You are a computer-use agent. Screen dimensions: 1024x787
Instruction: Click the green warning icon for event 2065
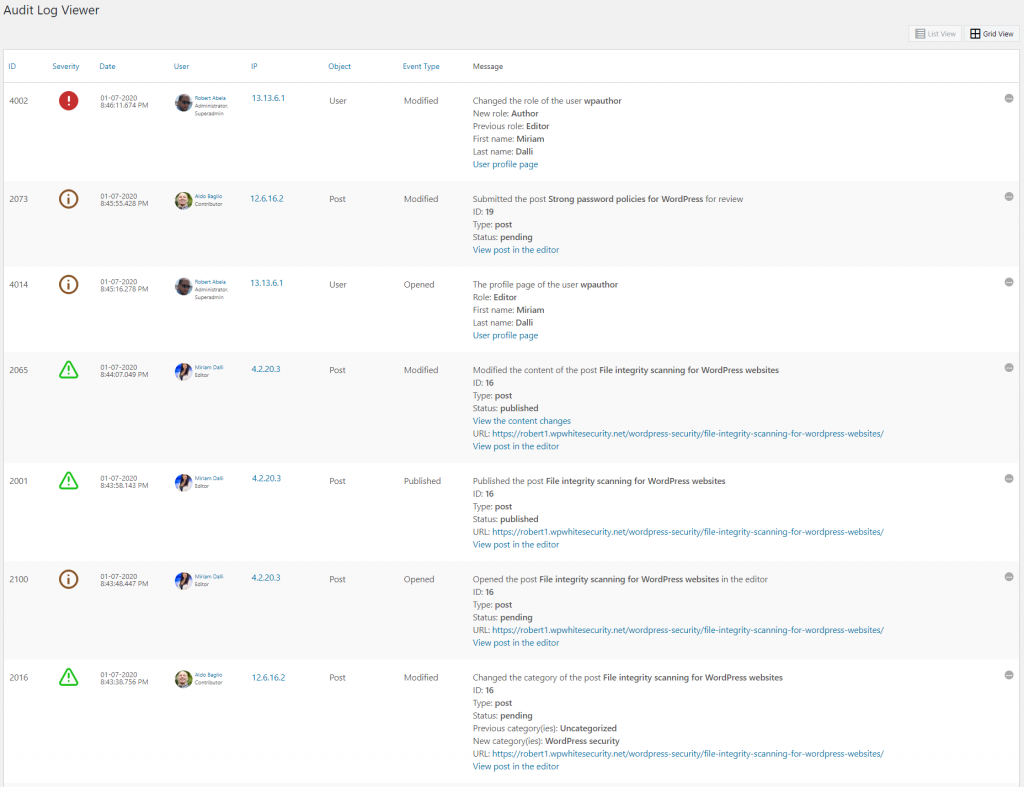click(x=68, y=370)
